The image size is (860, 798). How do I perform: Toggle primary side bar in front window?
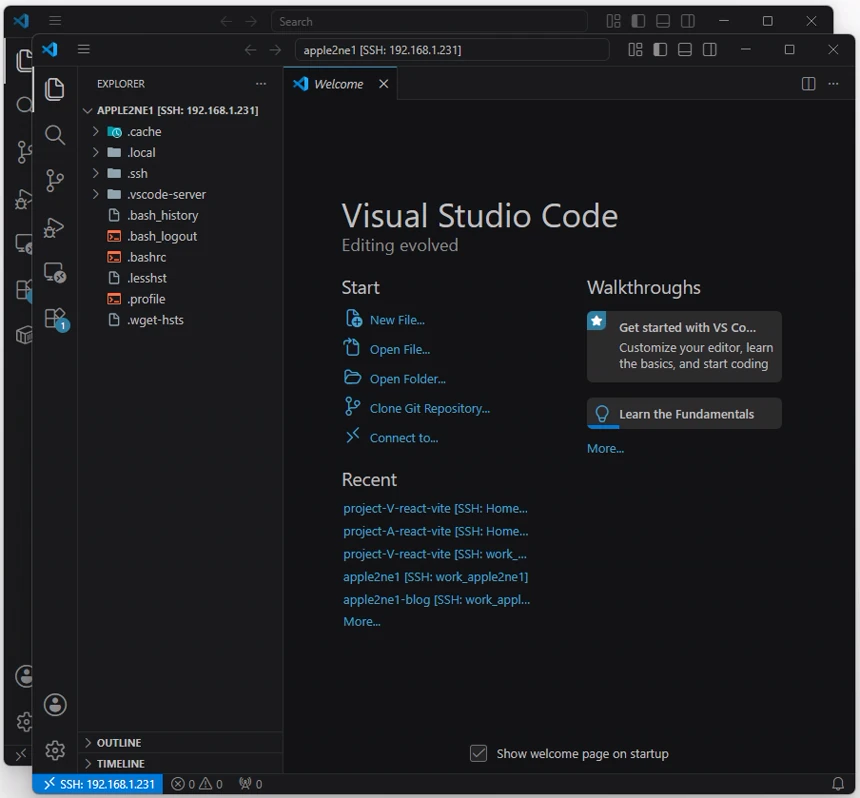[660, 50]
